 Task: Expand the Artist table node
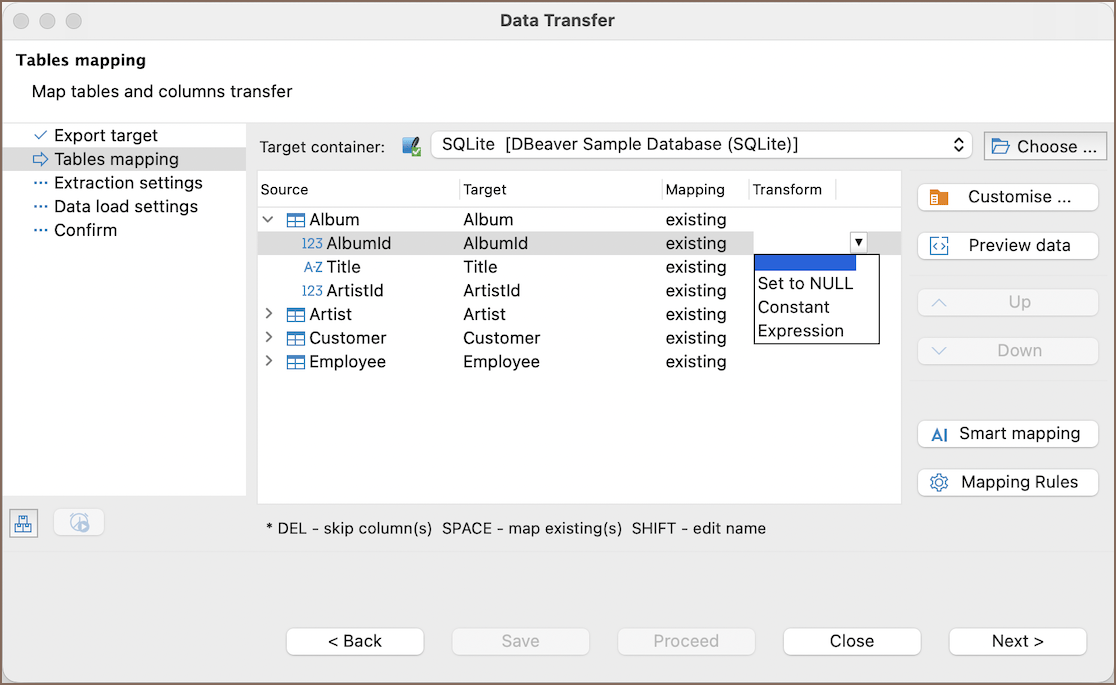(268, 314)
